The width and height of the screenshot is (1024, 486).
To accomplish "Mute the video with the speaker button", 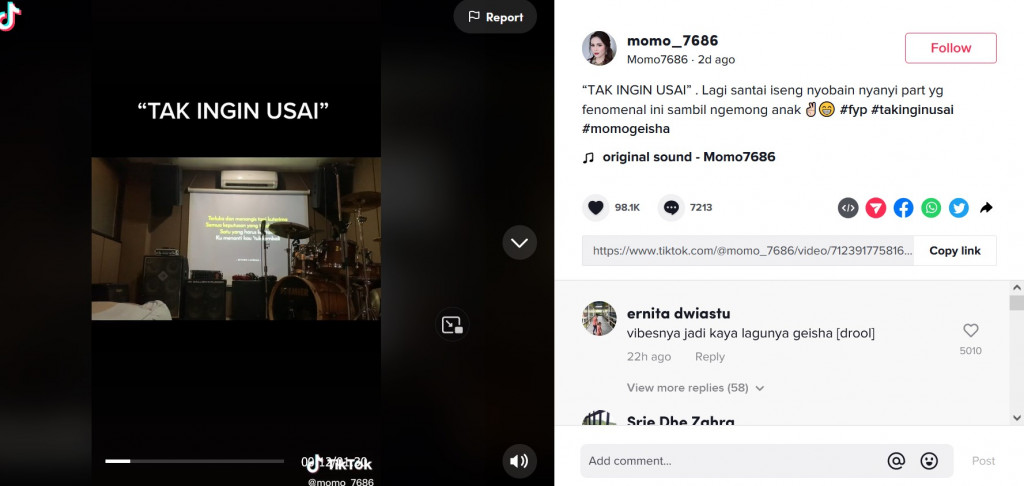I will pos(519,461).
